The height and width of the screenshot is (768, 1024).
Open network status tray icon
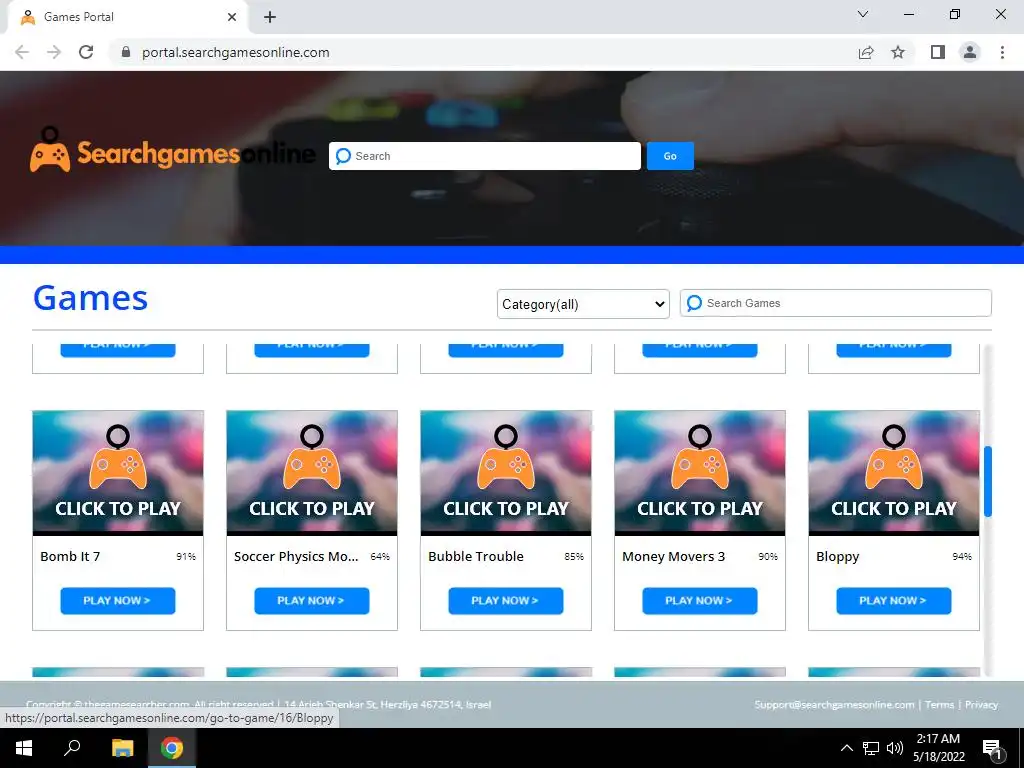tap(871, 748)
